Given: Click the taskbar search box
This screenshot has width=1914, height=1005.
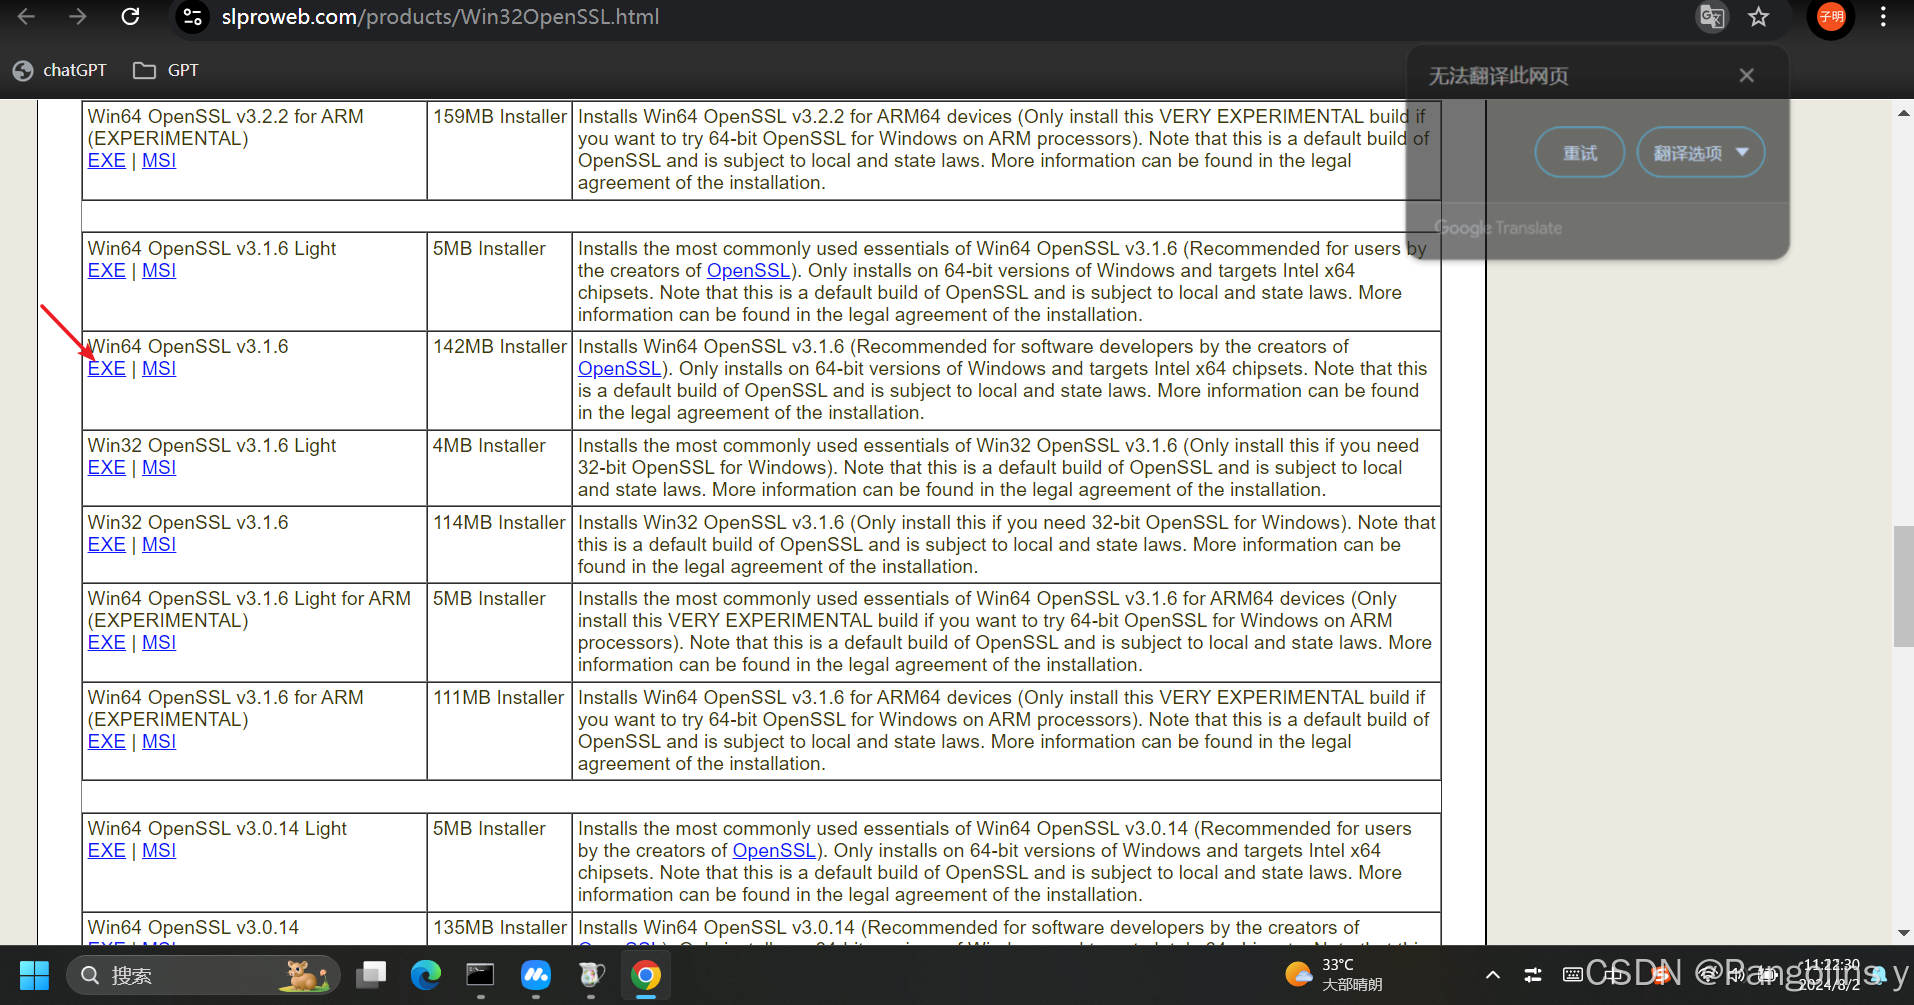Looking at the screenshot, I should click(203, 975).
